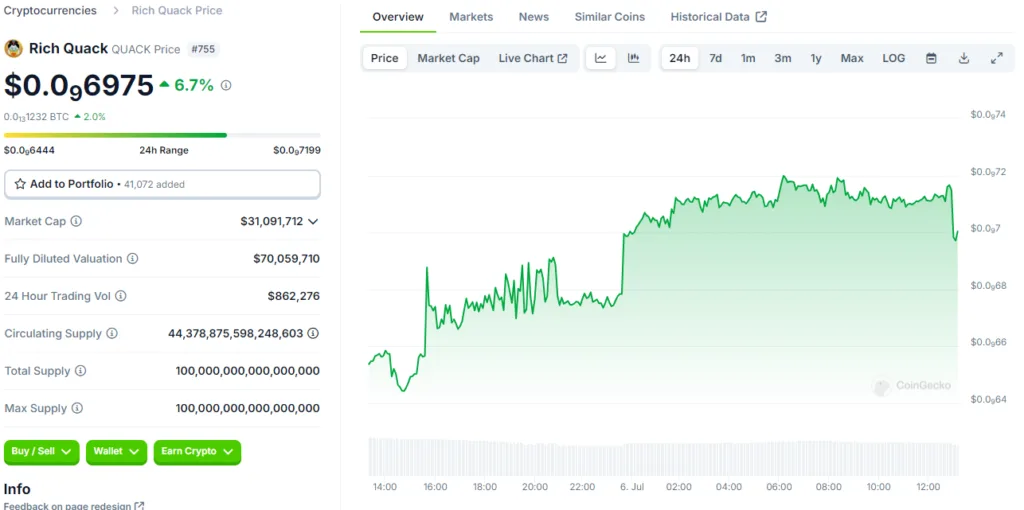Click the volume bars below the chart
This screenshot has width=1024, height=510.
point(664,457)
